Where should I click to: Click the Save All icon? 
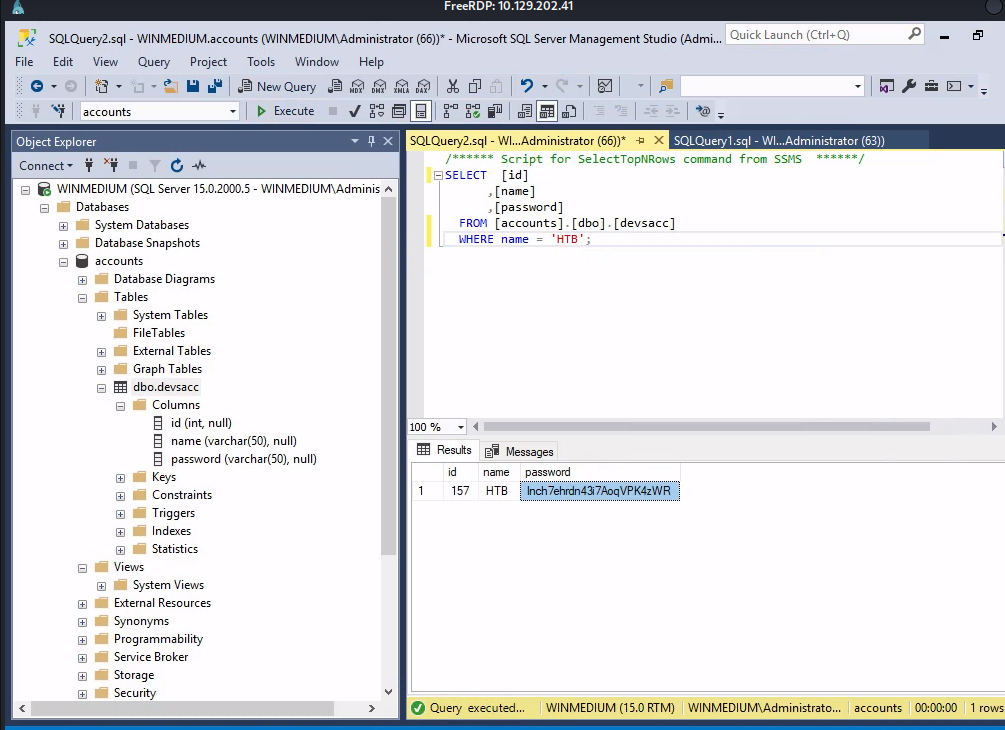click(x=213, y=87)
